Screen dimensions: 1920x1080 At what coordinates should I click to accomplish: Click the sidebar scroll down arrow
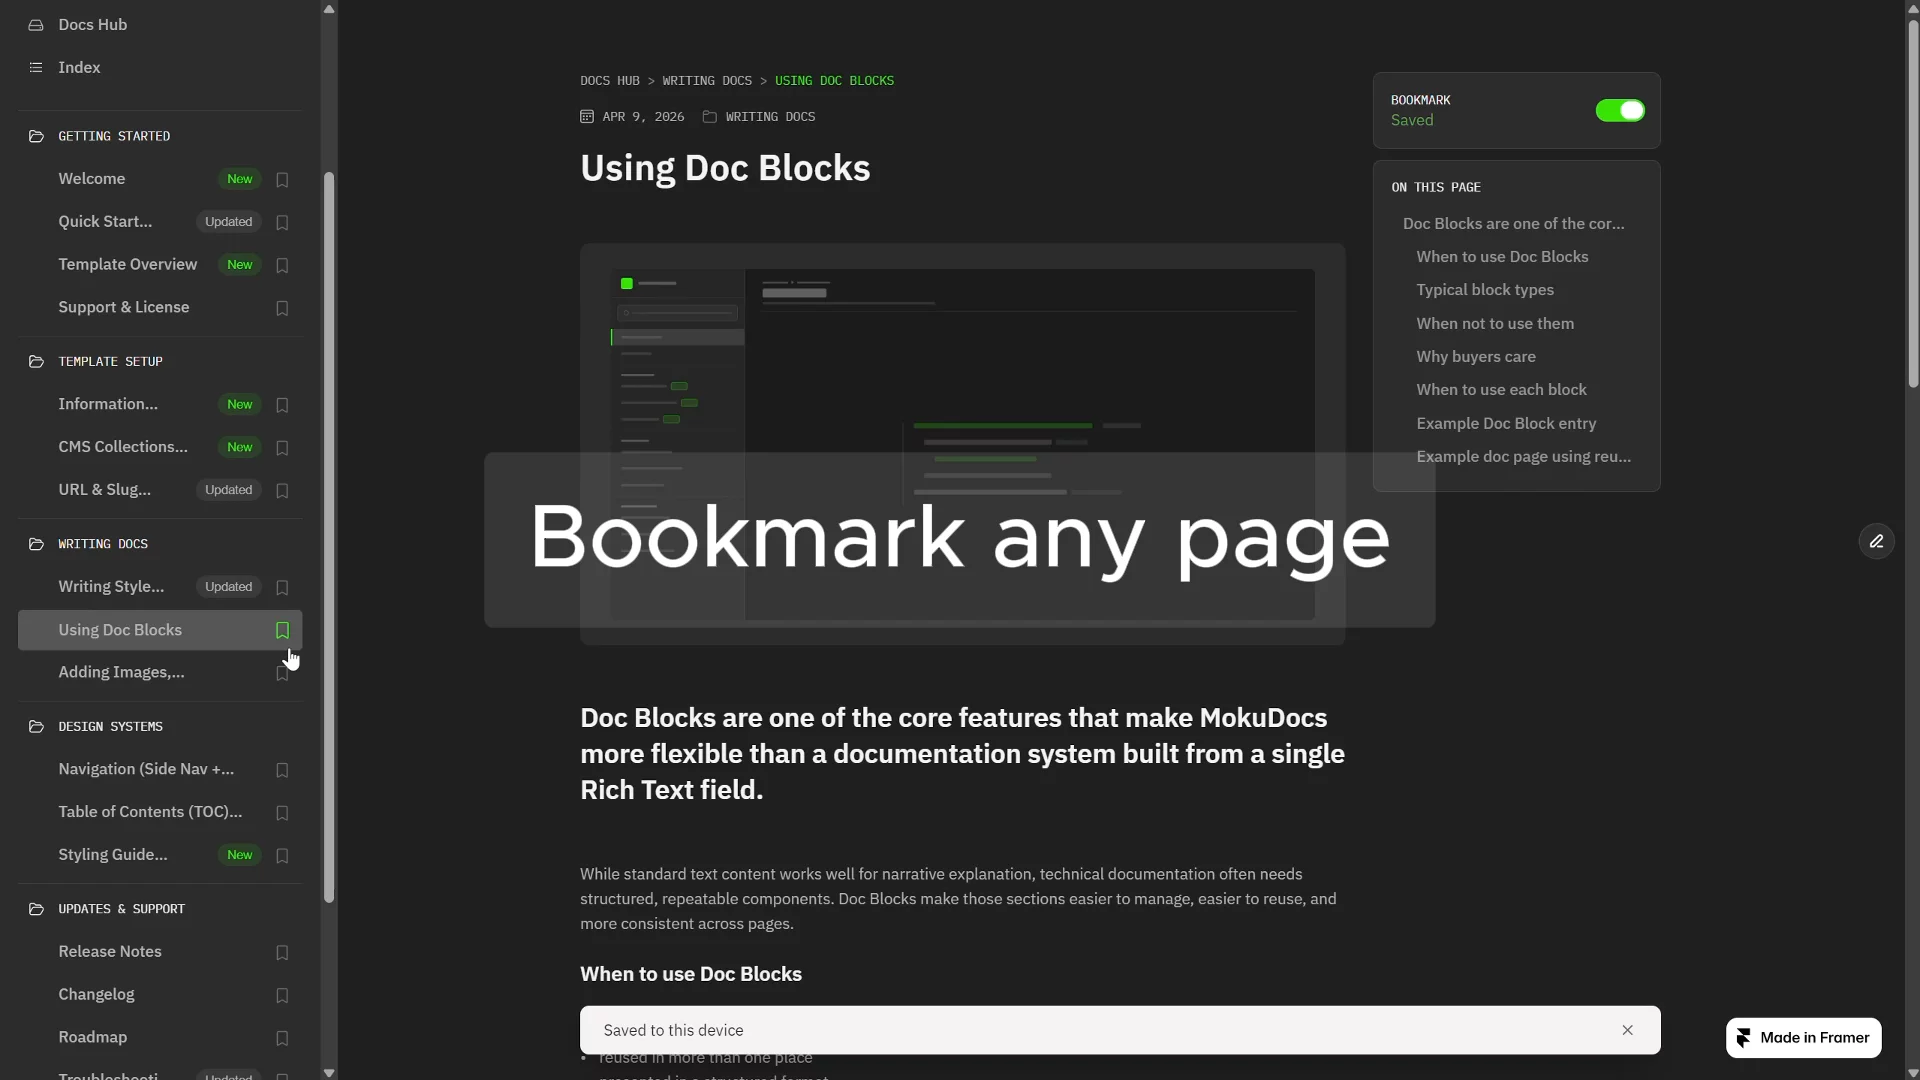[x=329, y=1072]
